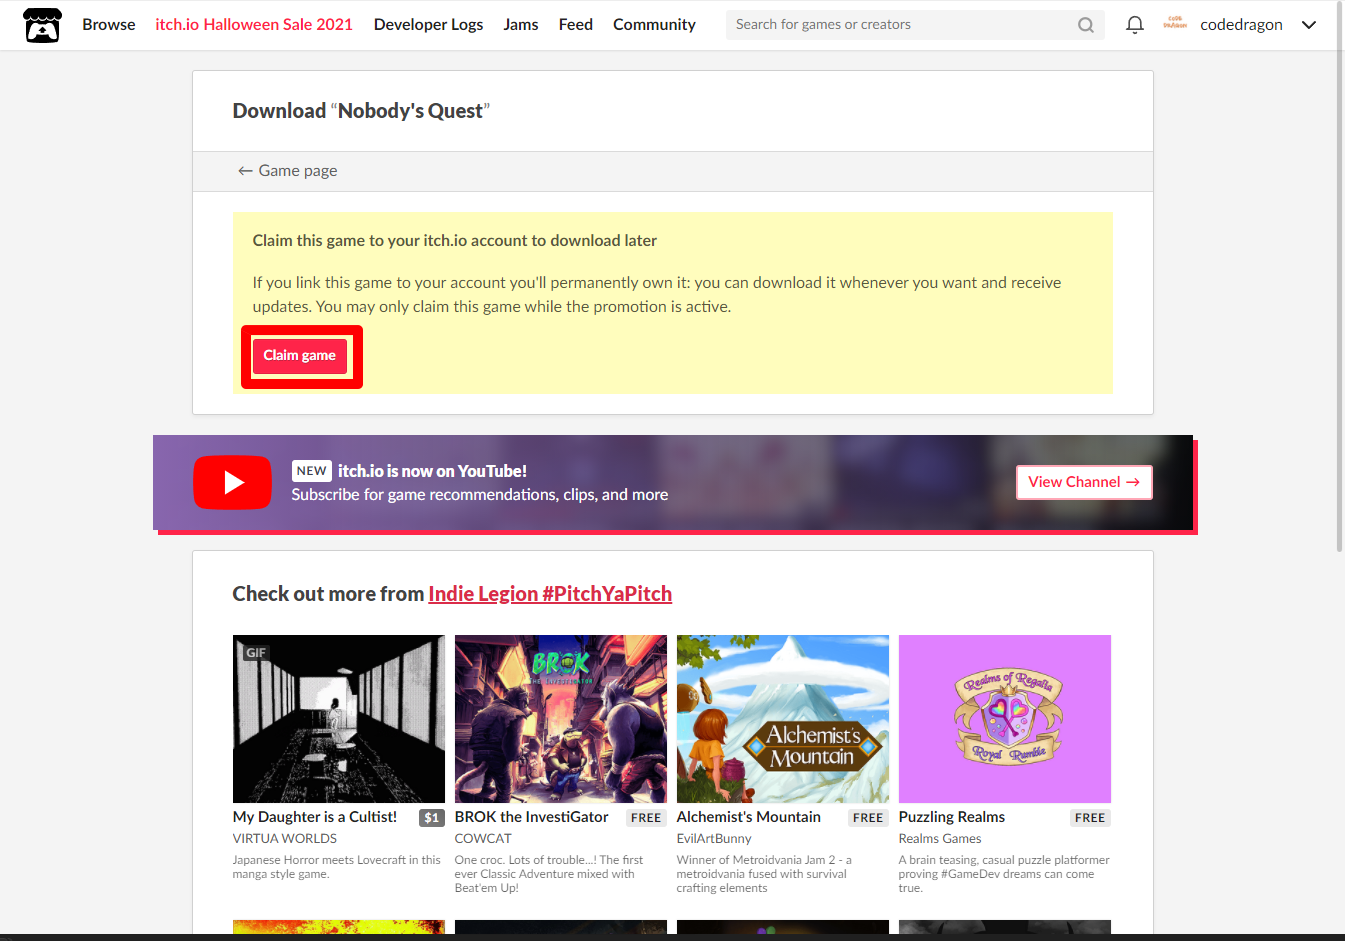Visit Realms Games creator page
Viewport: 1345px width, 941px height.
tap(940, 839)
